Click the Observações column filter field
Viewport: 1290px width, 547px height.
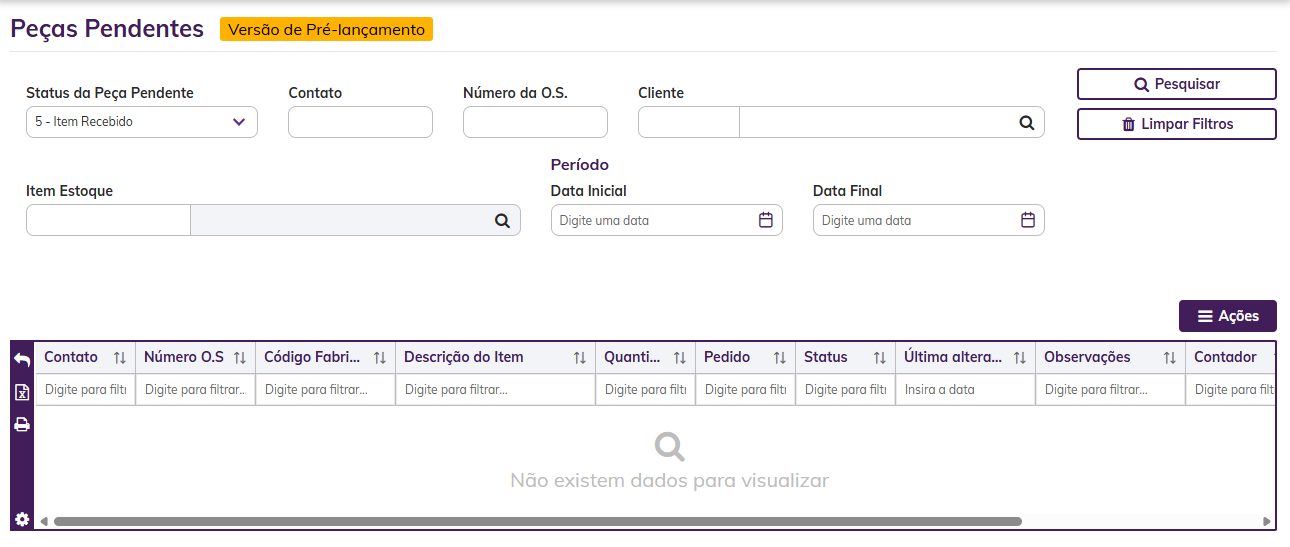(1110, 390)
